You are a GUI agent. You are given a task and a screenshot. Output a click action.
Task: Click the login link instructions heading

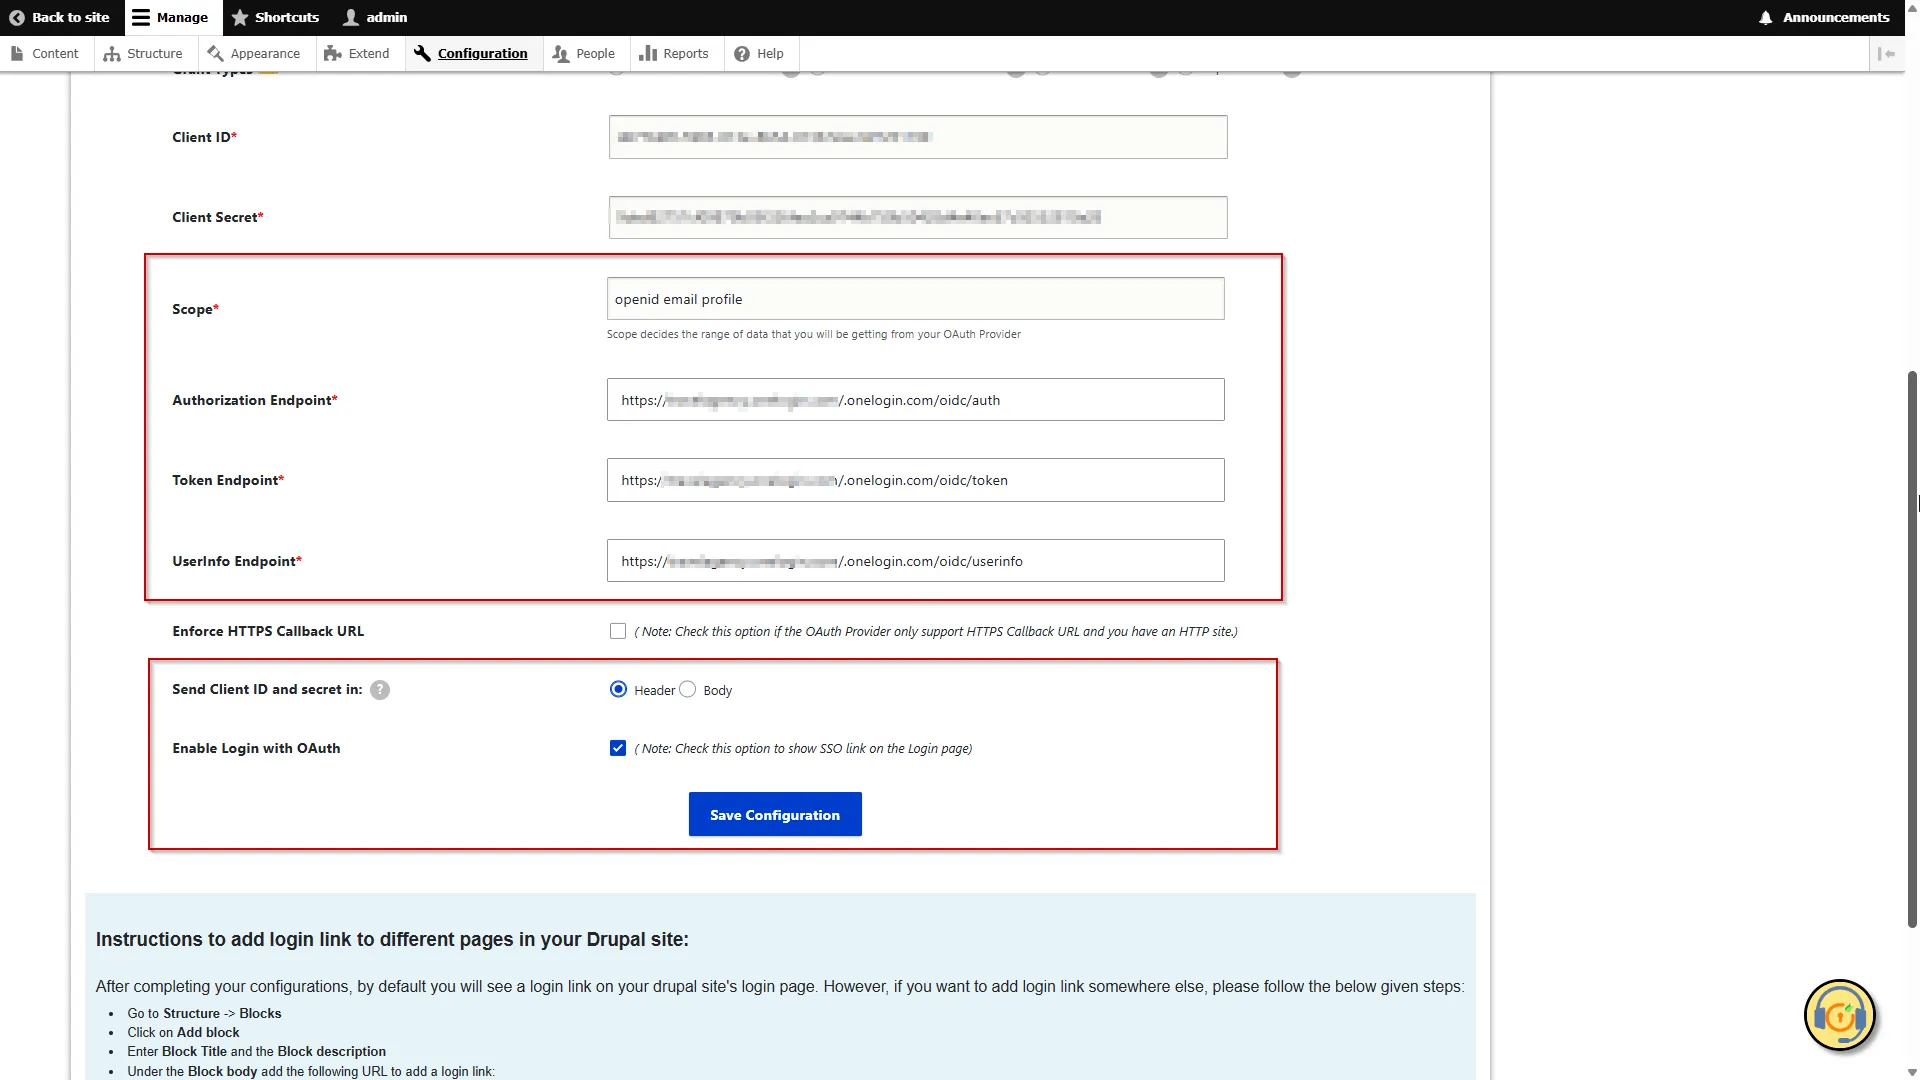[x=392, y=939]
